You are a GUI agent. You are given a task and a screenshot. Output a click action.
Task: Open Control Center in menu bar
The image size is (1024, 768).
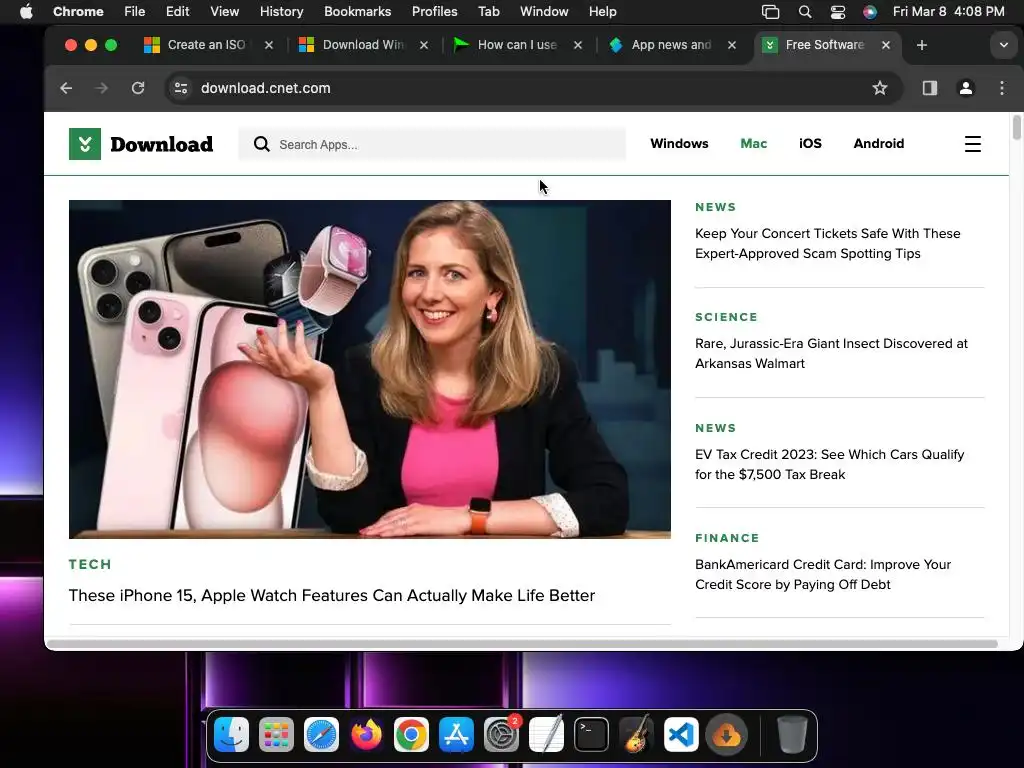click(838, 12)
